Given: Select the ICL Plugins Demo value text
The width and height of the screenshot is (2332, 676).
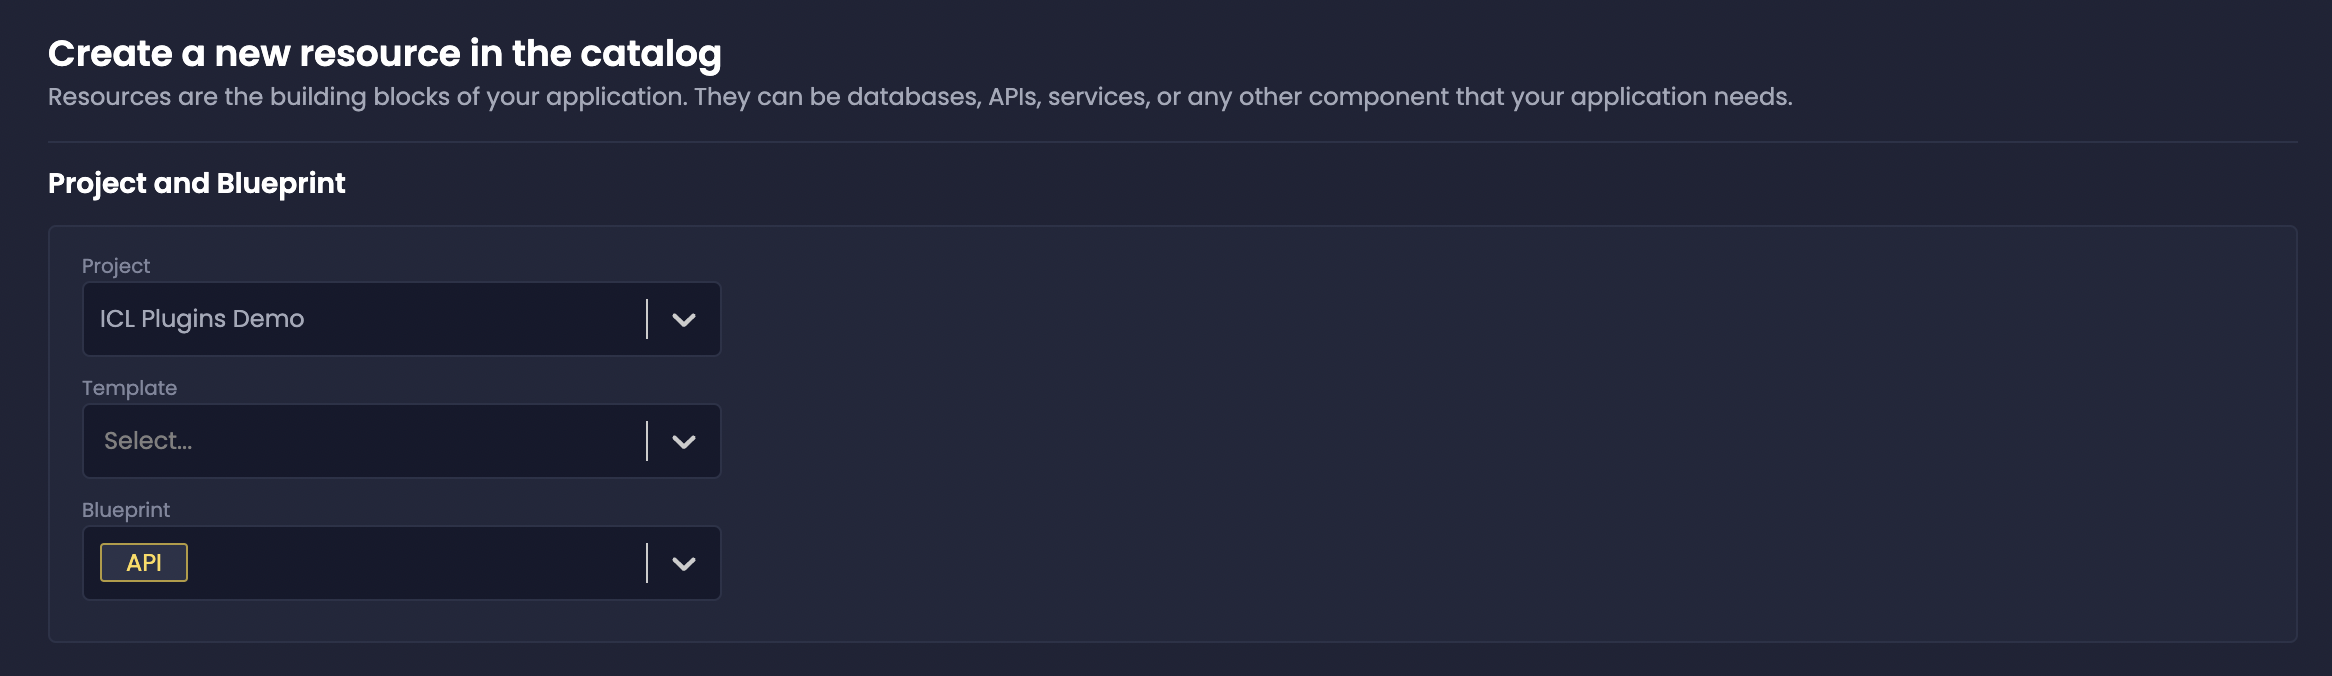Looking at the screenshot, I should (202, 319).
